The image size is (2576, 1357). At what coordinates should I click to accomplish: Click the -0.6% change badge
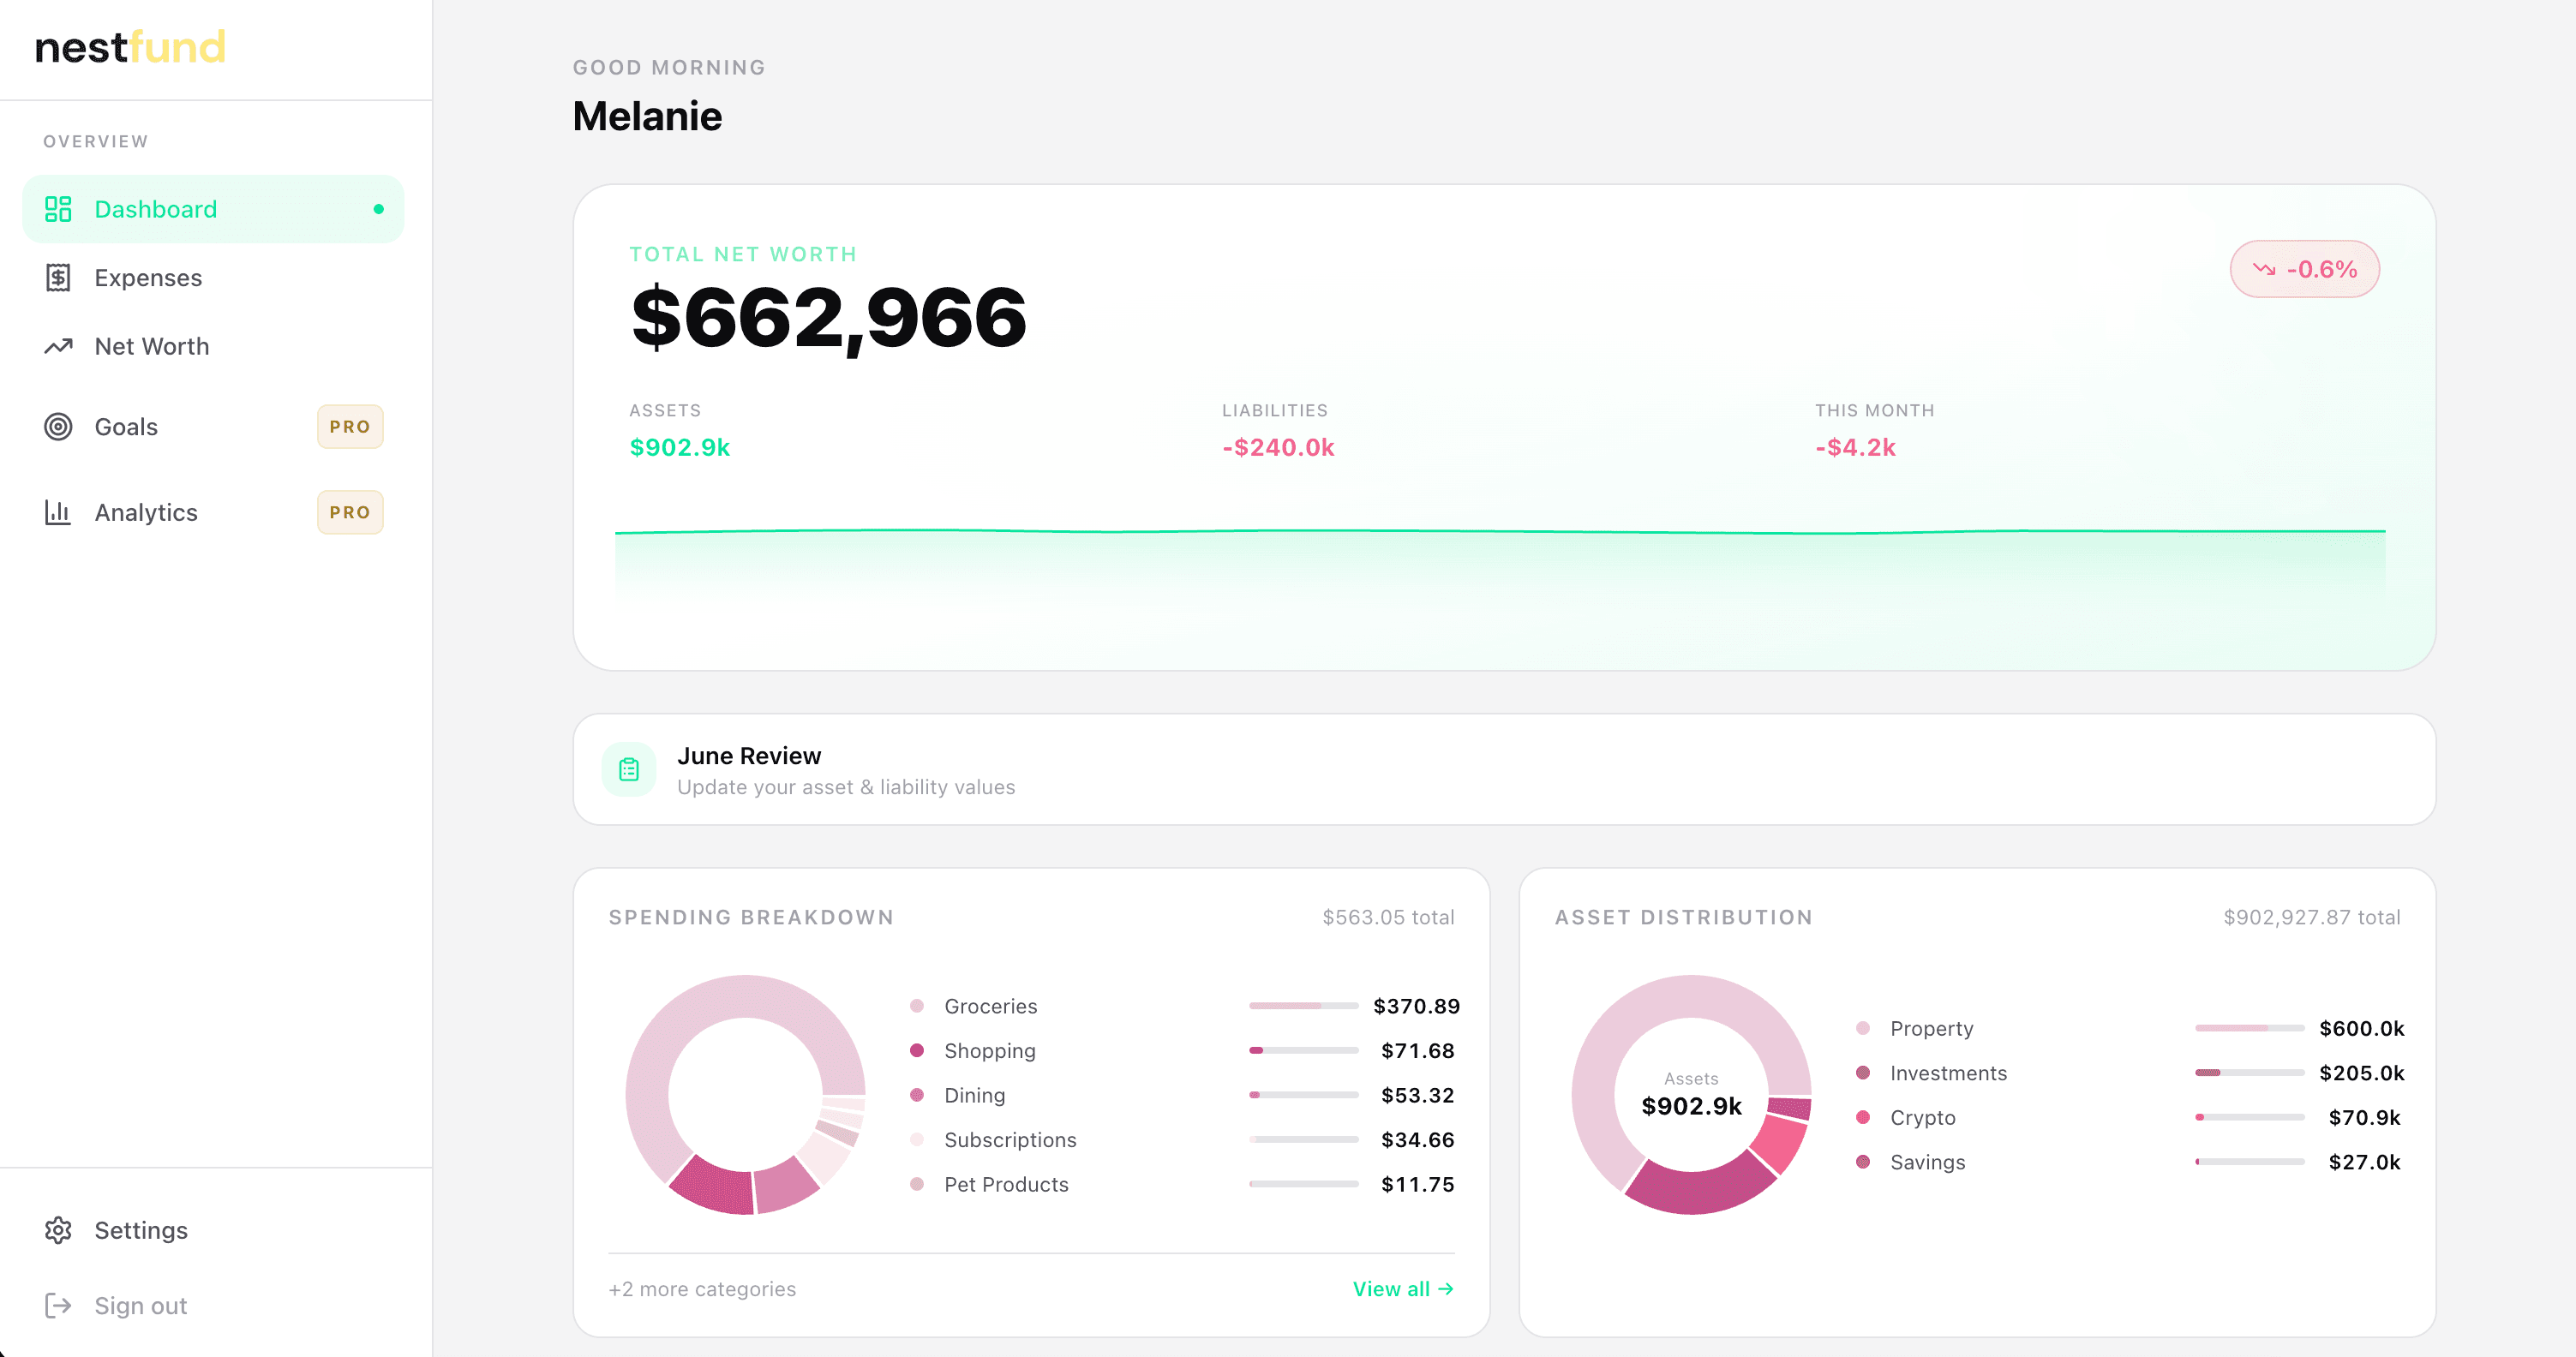(2304, 269)
